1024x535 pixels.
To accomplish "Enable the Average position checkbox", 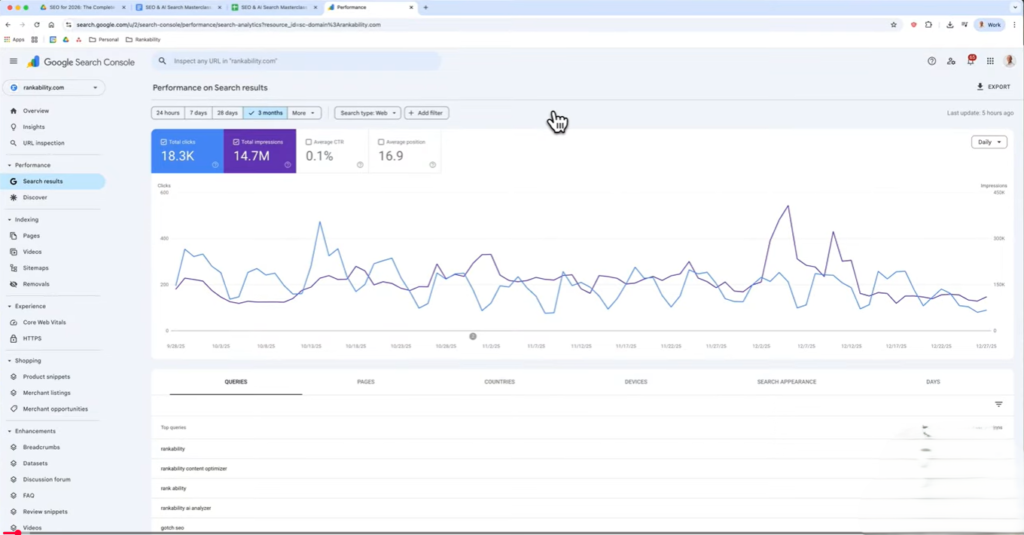I will [382, 142].
